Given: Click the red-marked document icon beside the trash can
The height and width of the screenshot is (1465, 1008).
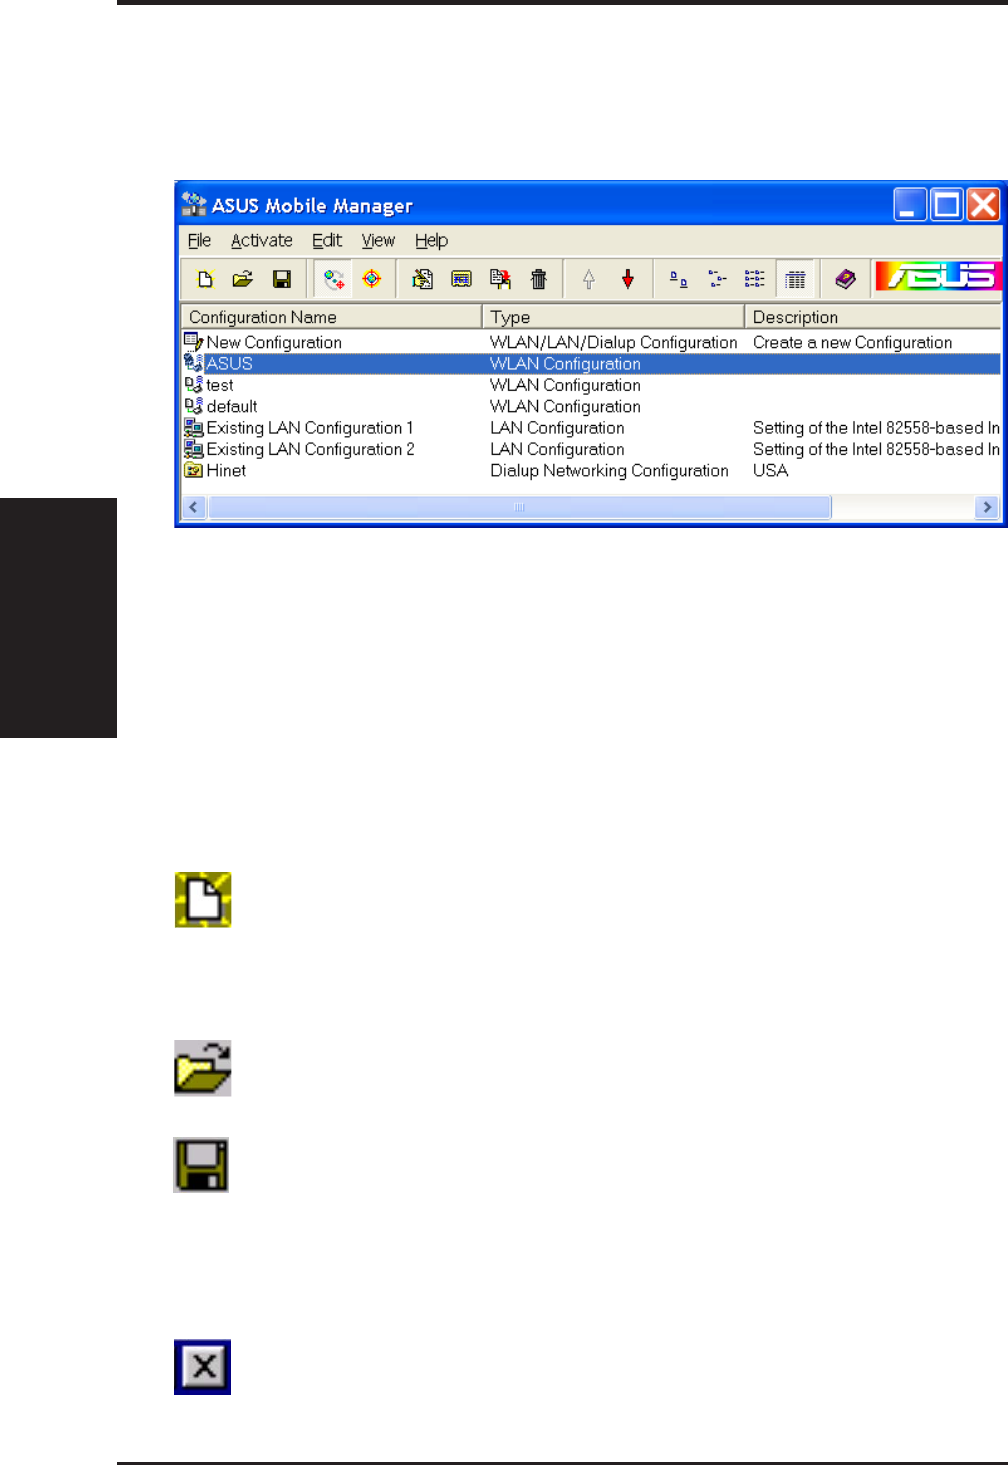Looking at the screenshot, I should [500, 279].
